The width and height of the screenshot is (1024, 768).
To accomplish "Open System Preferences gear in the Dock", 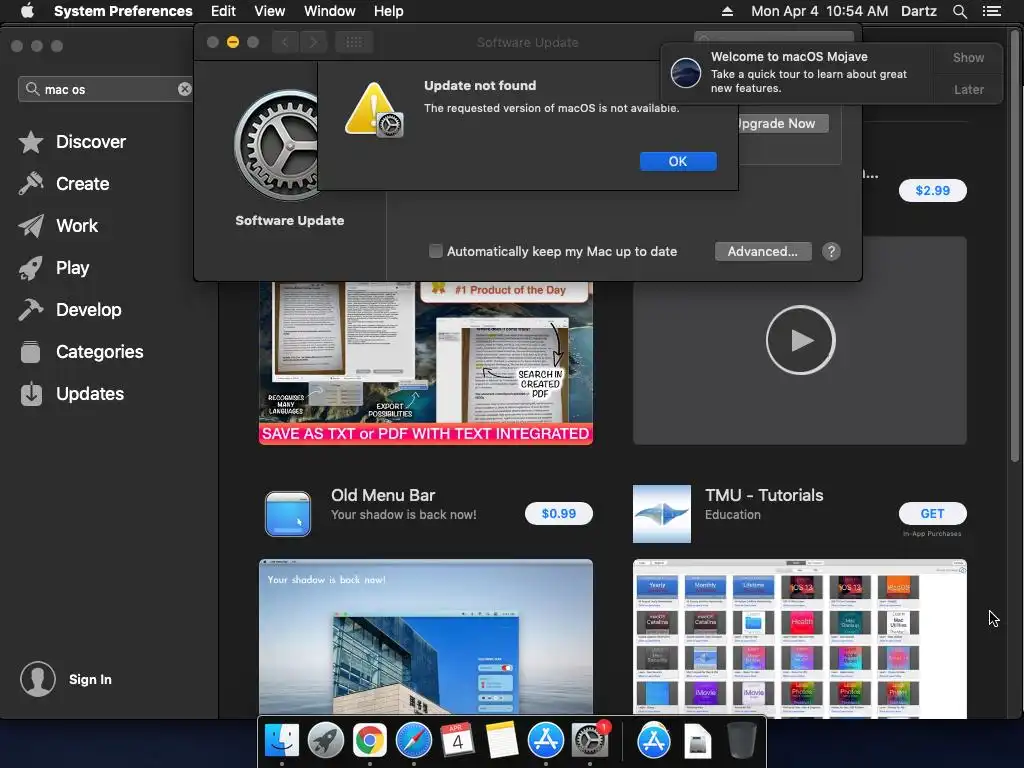I will click(590, 741).
